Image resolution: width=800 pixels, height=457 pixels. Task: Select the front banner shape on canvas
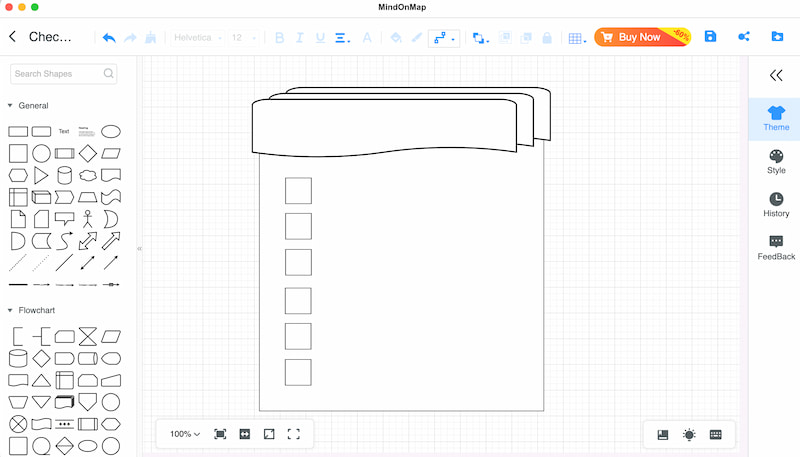click(x=384, y=128)
